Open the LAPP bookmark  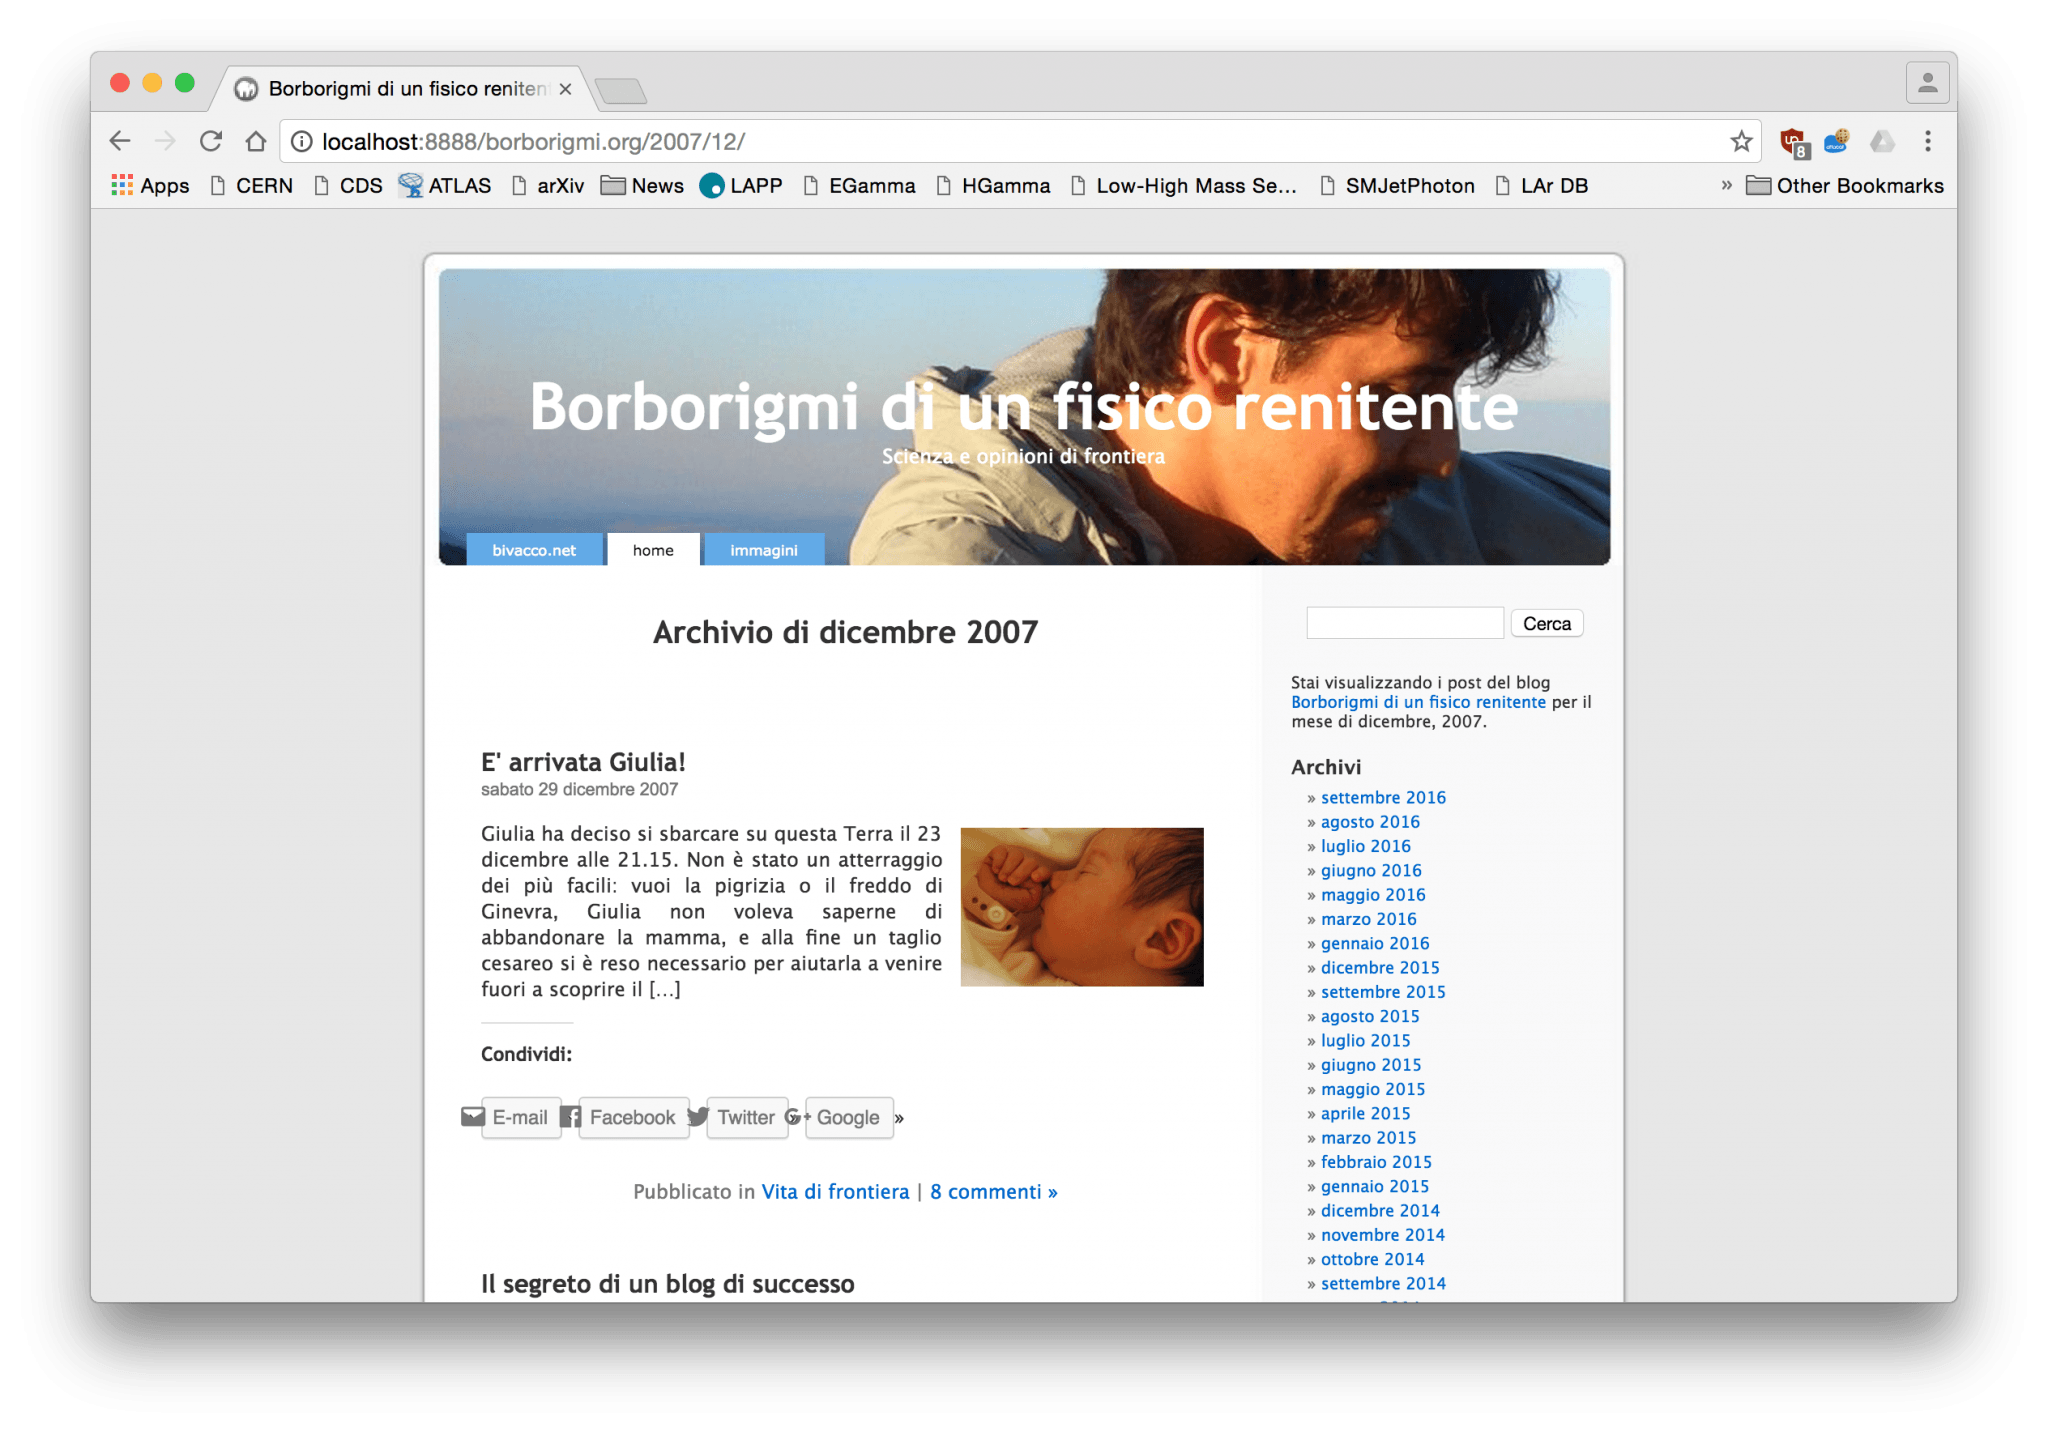point(741,185)
